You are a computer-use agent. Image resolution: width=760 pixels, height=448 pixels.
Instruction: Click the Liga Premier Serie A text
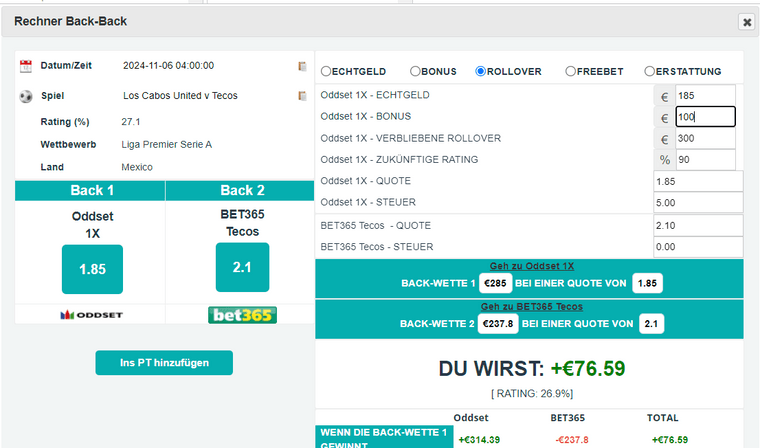click(x=166, y=144)
